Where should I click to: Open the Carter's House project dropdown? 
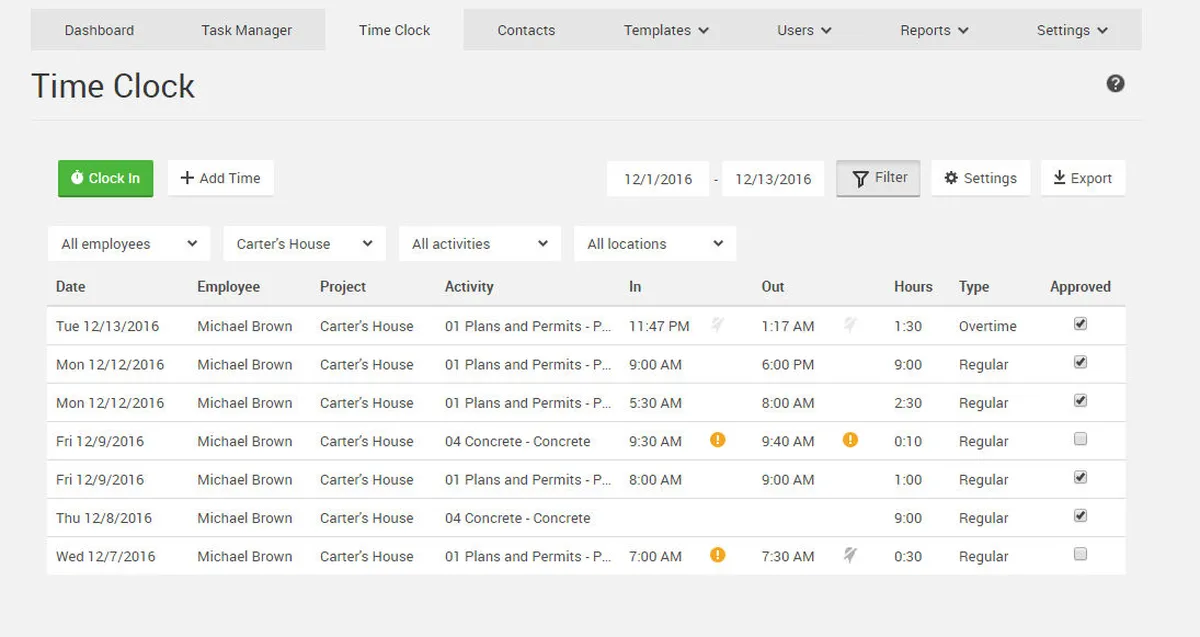click(305, 244)
